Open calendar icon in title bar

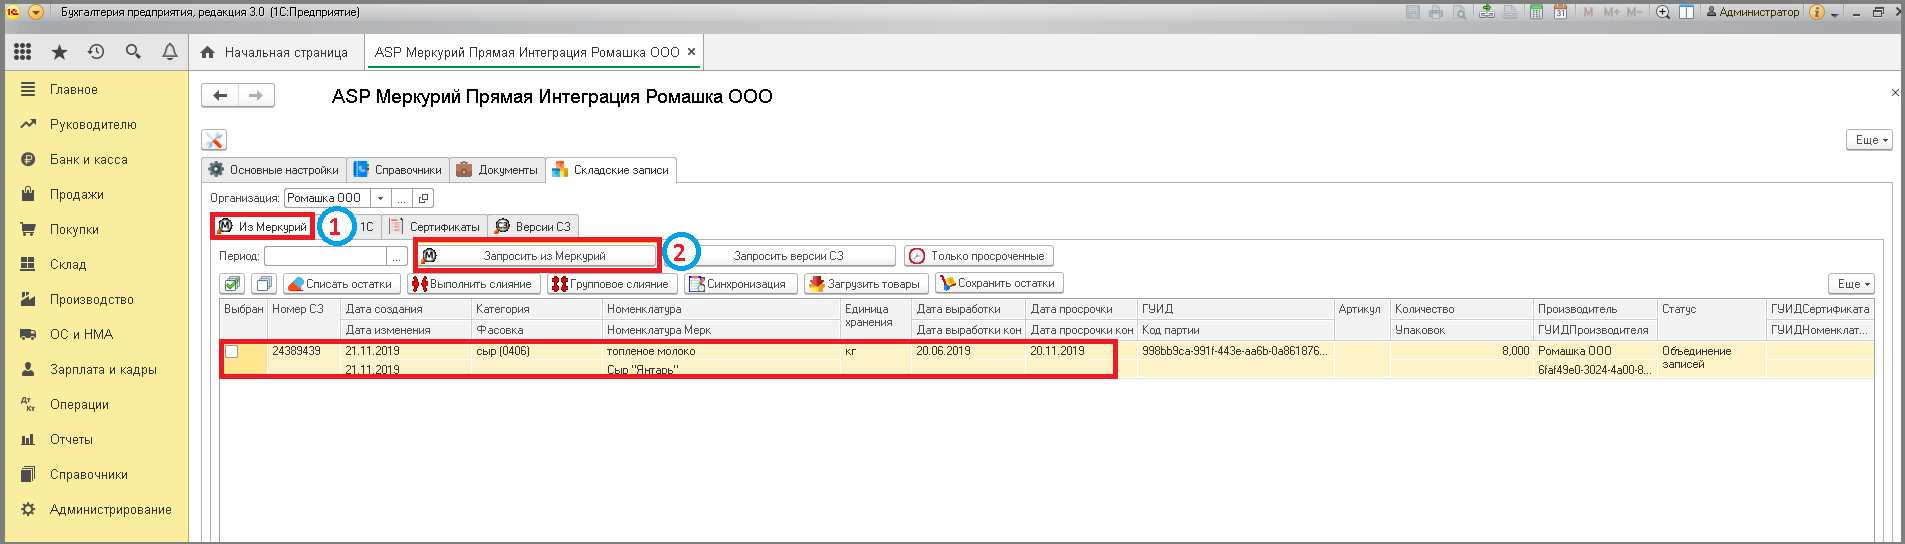(1560, 12)
